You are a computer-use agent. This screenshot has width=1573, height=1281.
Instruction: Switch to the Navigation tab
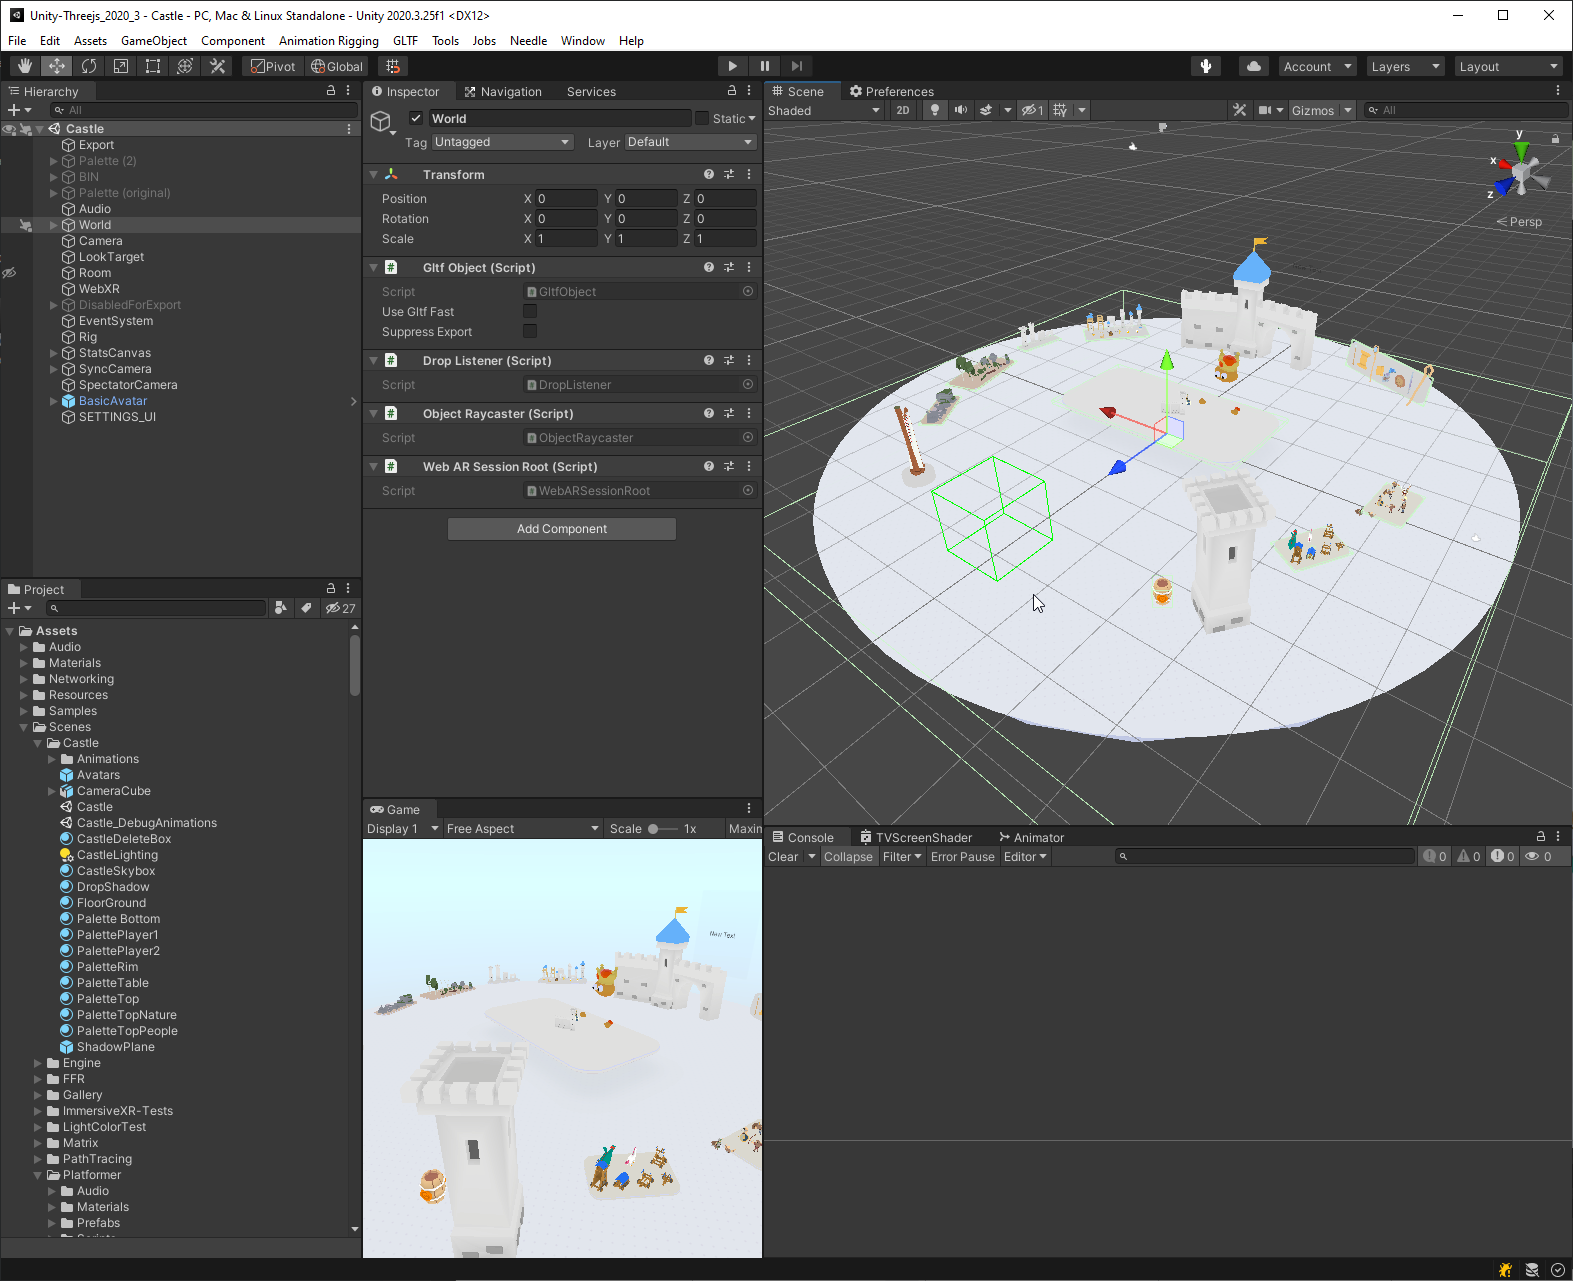coord(504,91)
